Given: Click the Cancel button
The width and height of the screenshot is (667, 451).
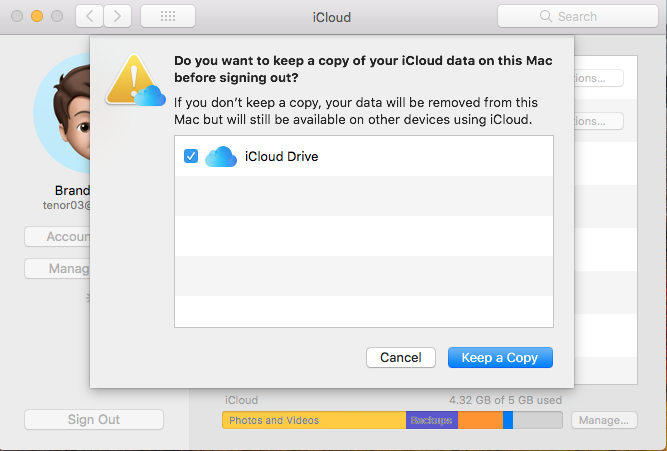Looking at the screenshot, I should 401,357.
